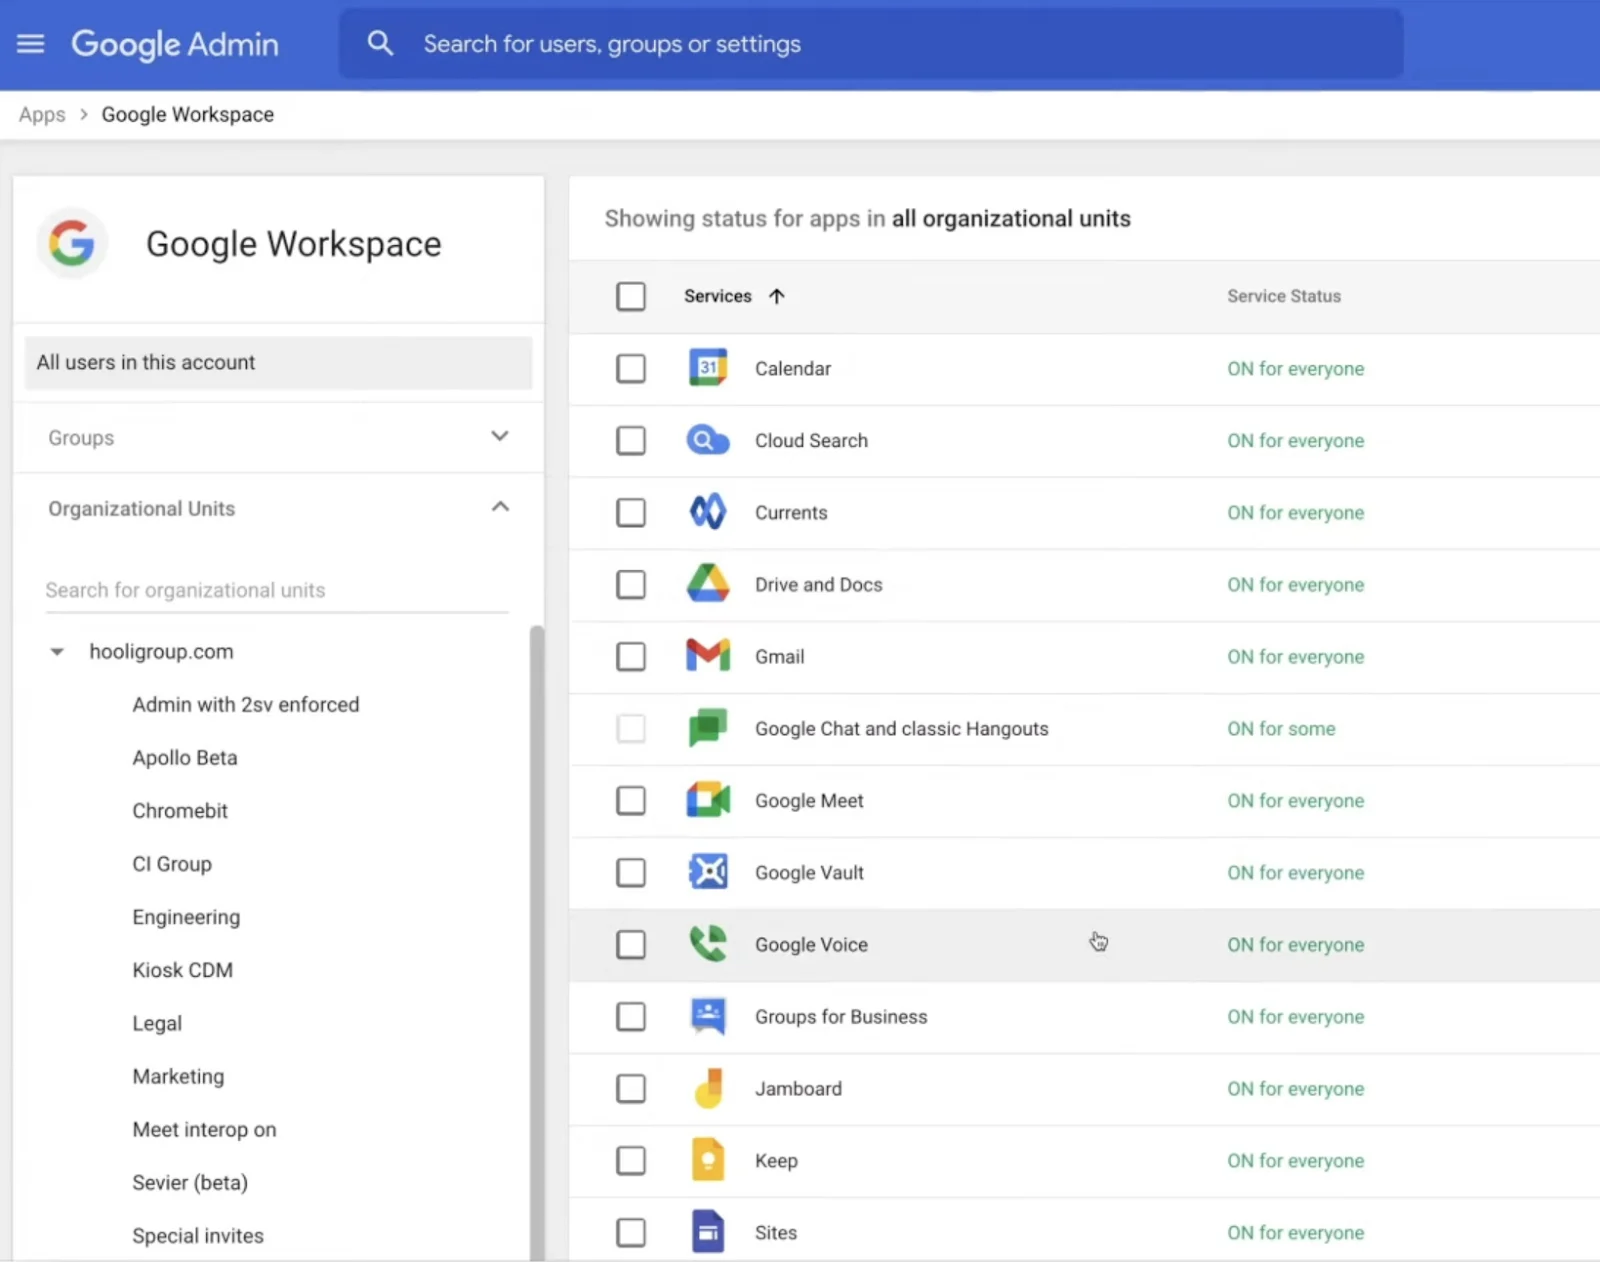Select All users in this account
1600x1262 pixels.
pos(278,362)
